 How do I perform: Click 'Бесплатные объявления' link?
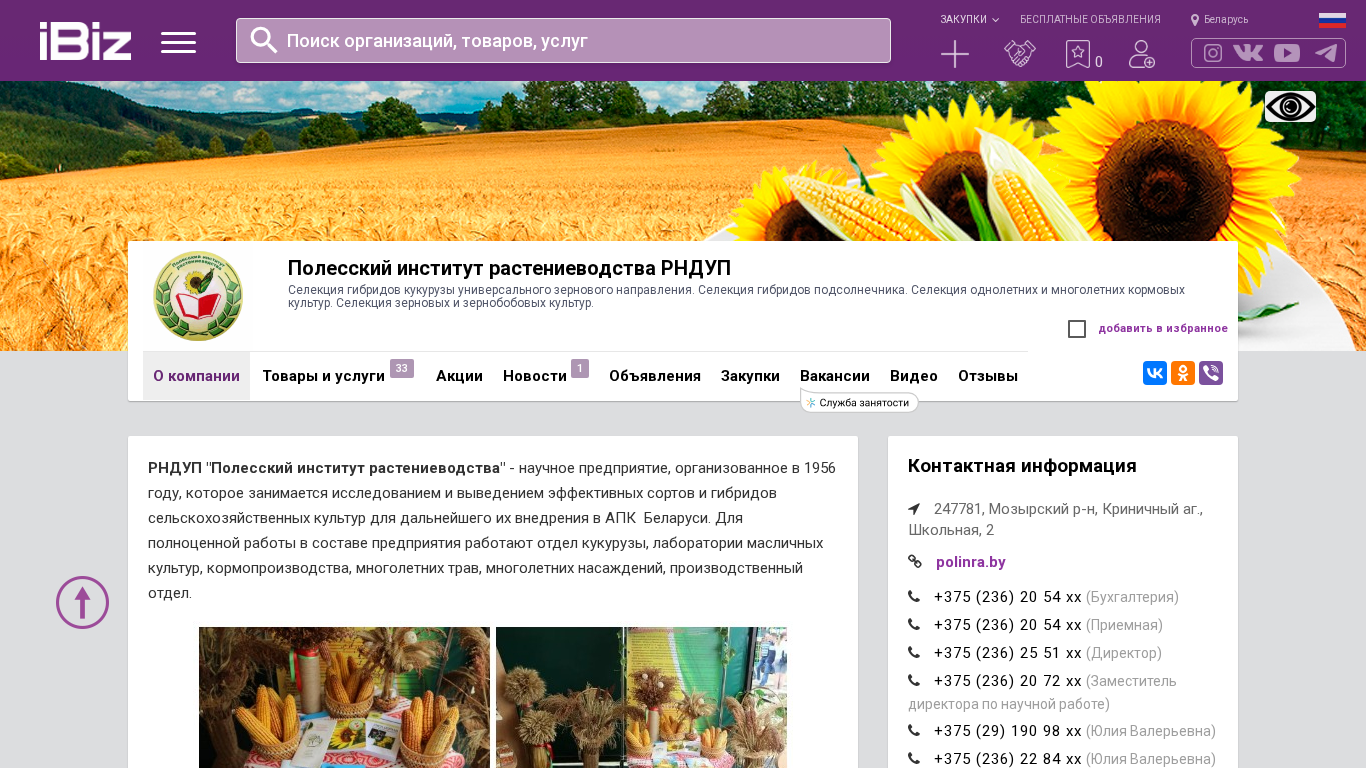[1090, 20]
